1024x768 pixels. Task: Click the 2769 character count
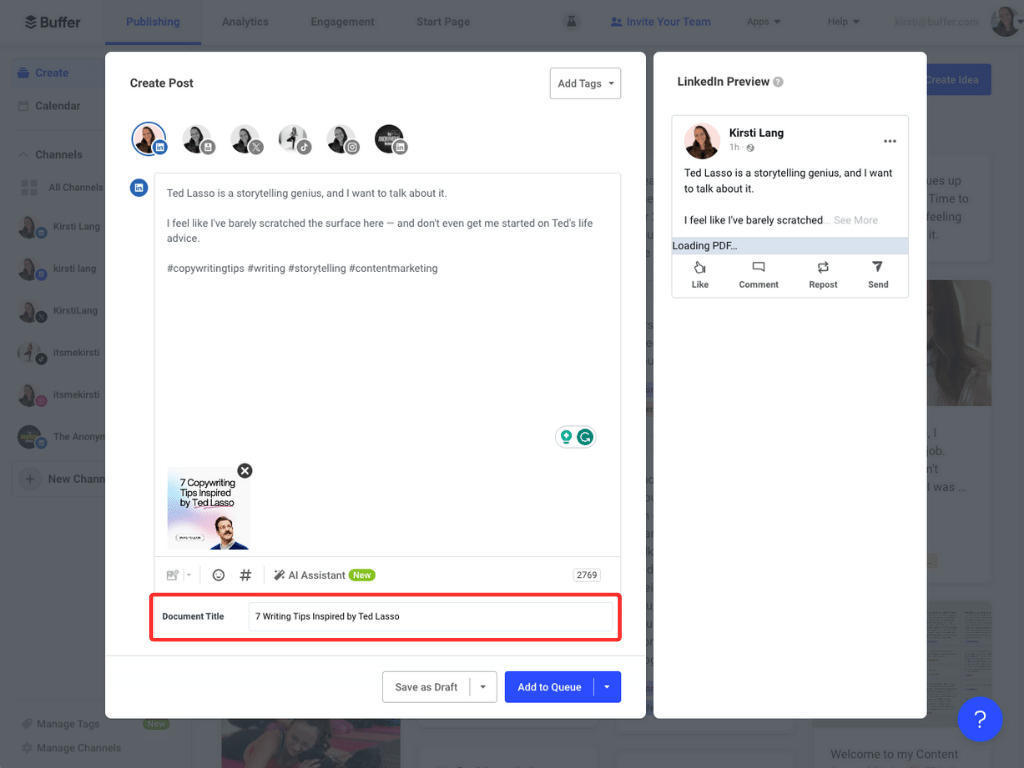(586, 575)
